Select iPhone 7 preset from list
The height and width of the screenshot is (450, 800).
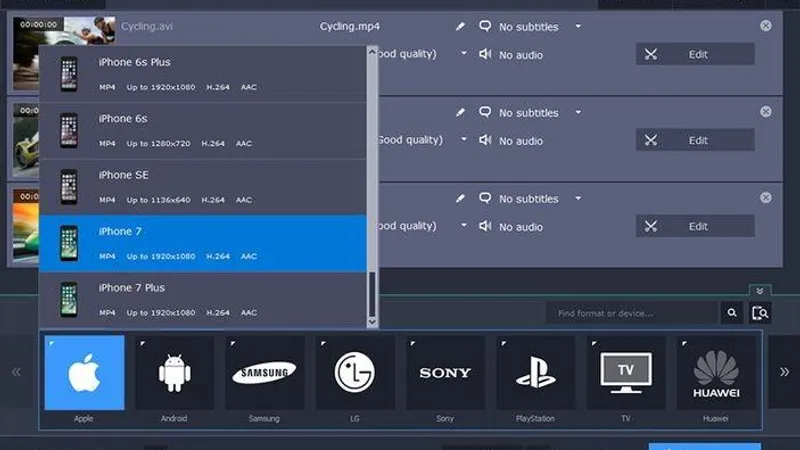[202, 243]
